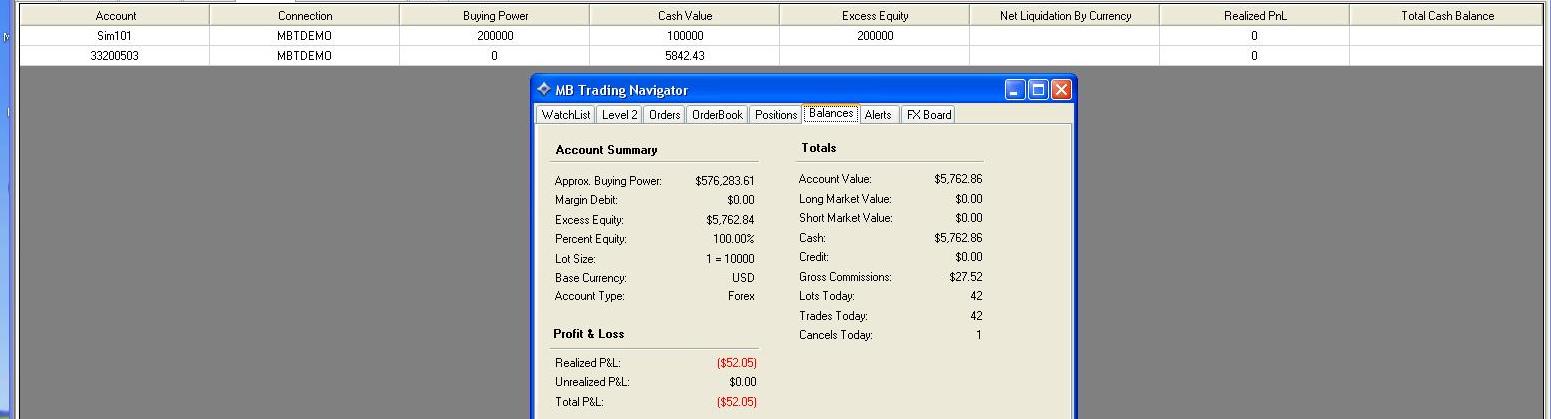Sort by the Buying Power column header
Image resolution: width=1551 pixels, height=419 pixels.
coord(495,16)
